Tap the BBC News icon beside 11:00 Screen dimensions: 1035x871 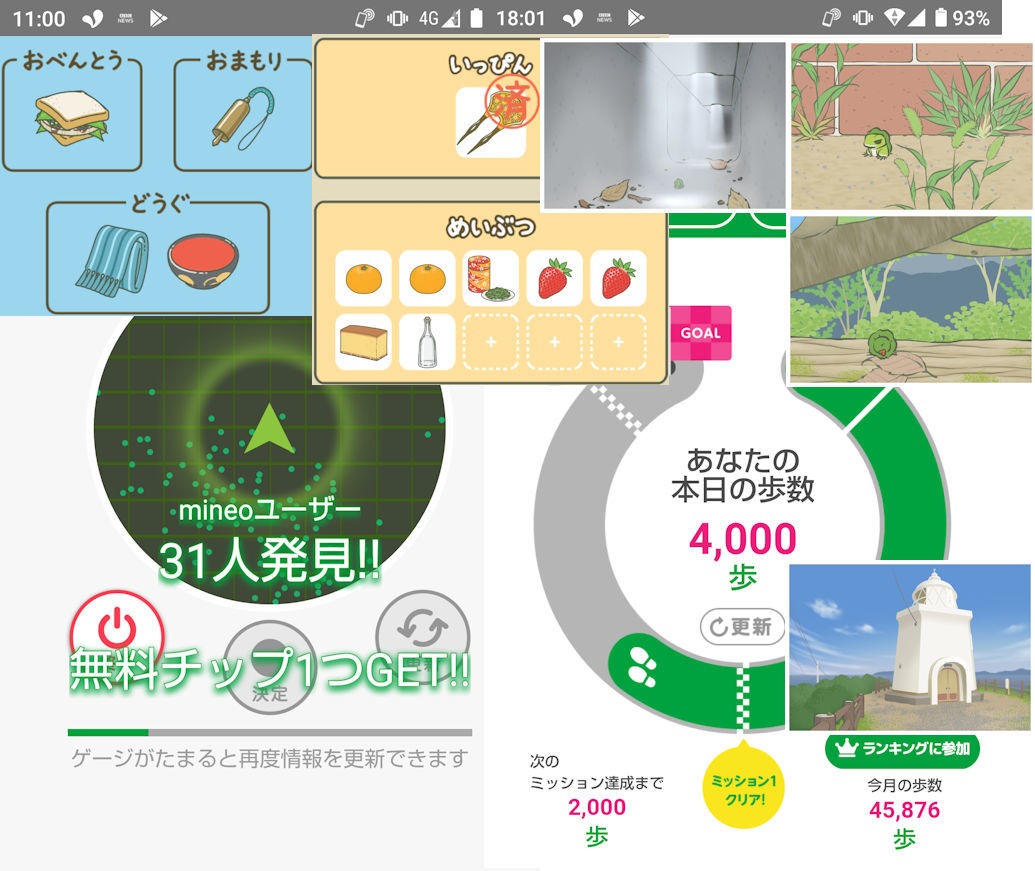pyautogui.click(x=125, y=18)
